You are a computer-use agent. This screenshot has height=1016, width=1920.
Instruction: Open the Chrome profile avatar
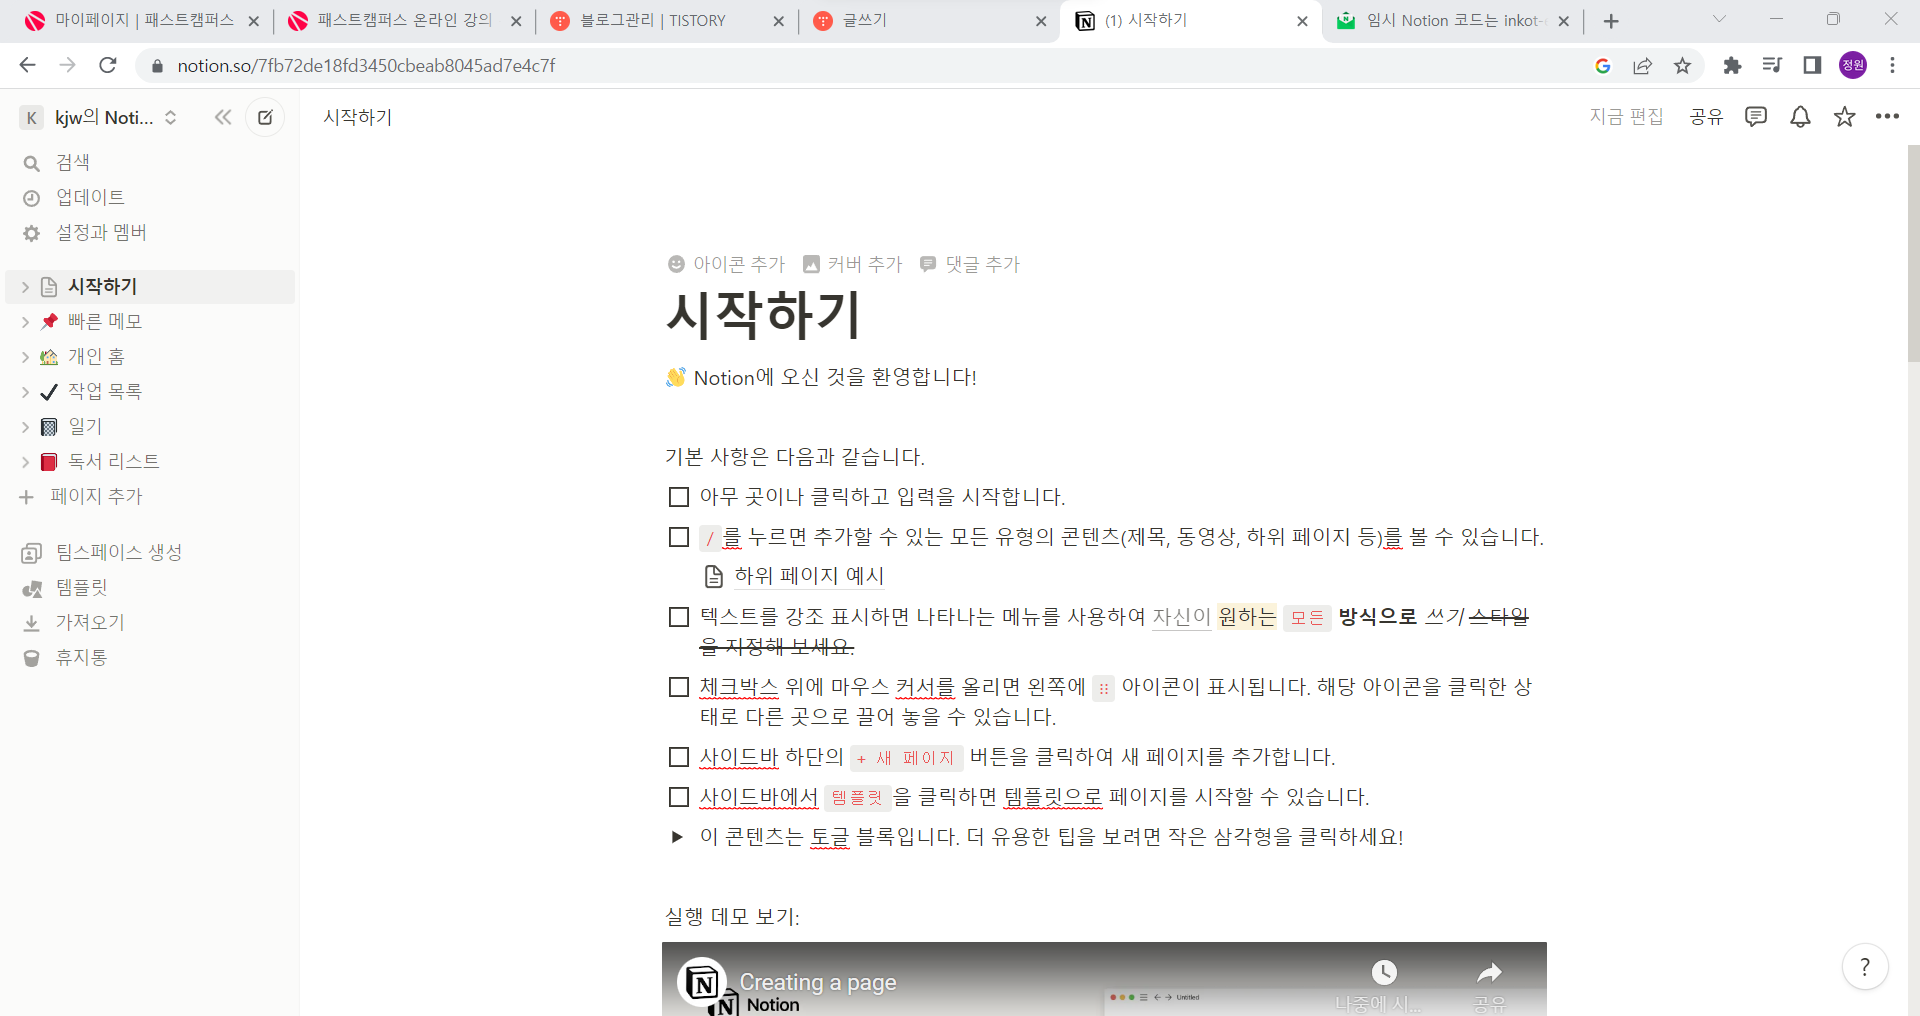[x=1853, y=65]
